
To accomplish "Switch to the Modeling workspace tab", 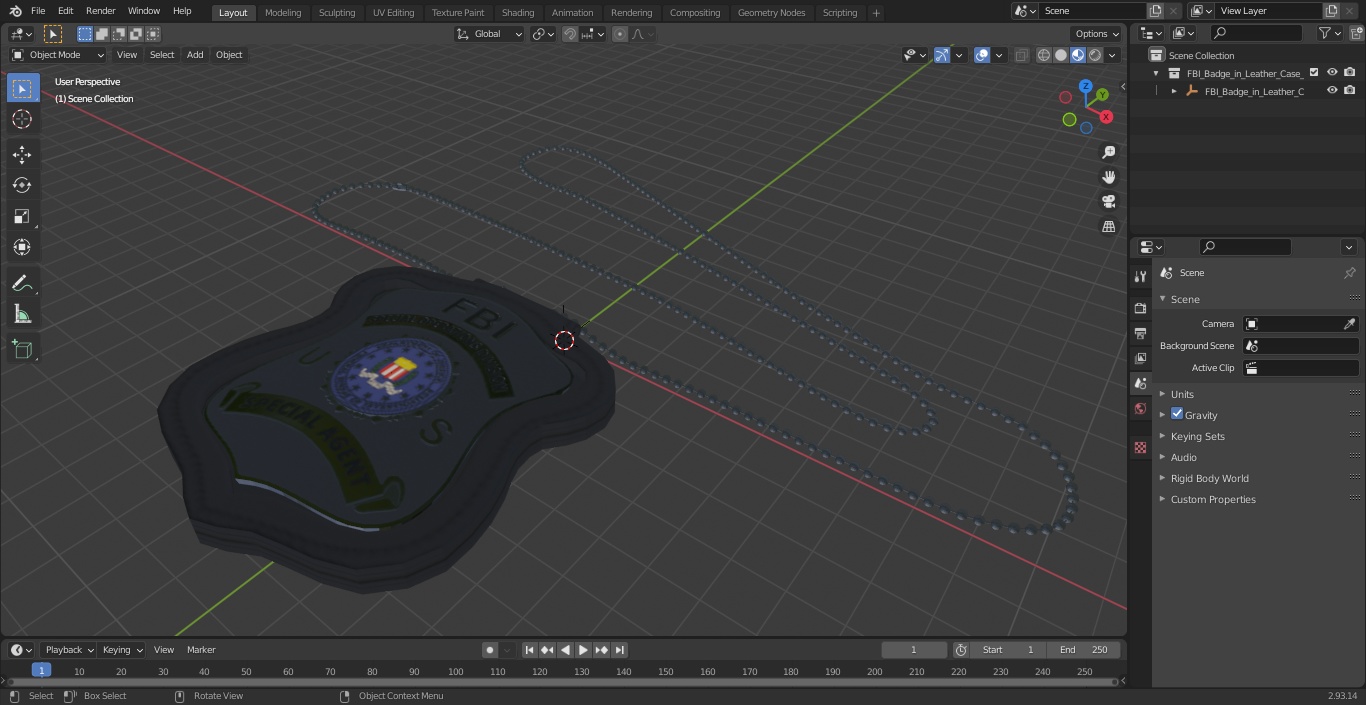I will (x=283, y=12).
